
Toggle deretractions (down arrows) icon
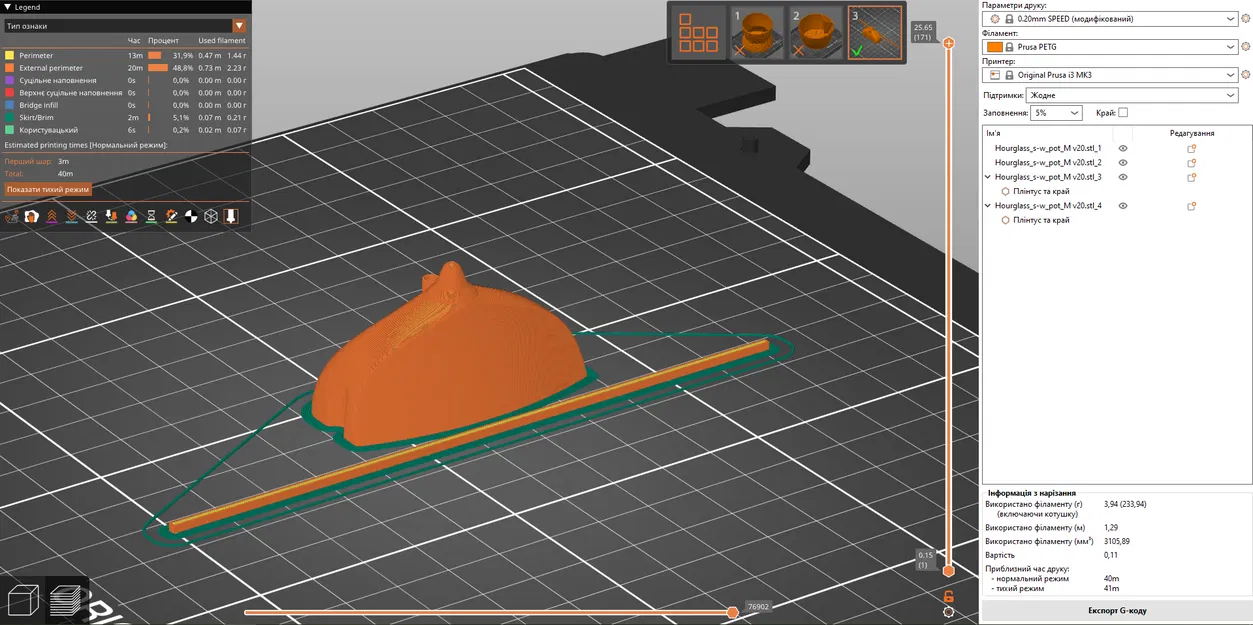pos(72,216)
